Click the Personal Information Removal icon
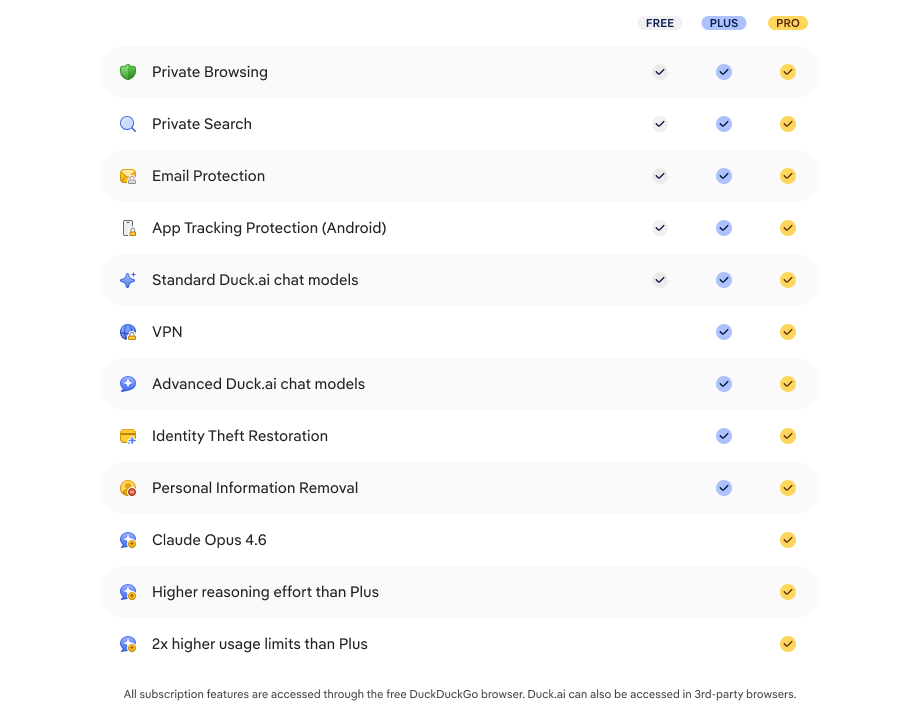 [x=127, y=487]
